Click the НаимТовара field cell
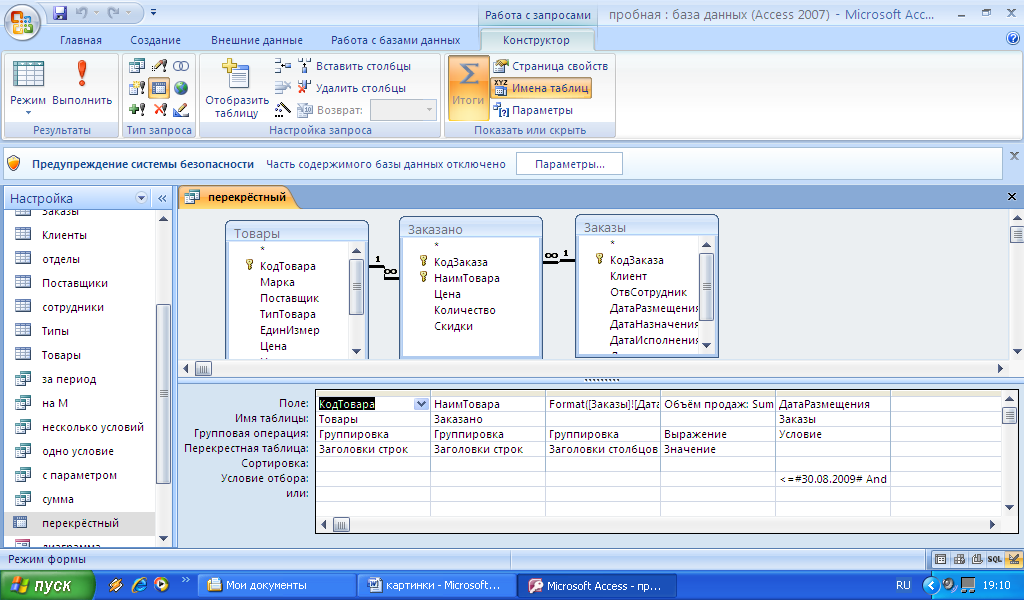Image resolution: width=1024 pixels, height=600 pixels. 488,404
